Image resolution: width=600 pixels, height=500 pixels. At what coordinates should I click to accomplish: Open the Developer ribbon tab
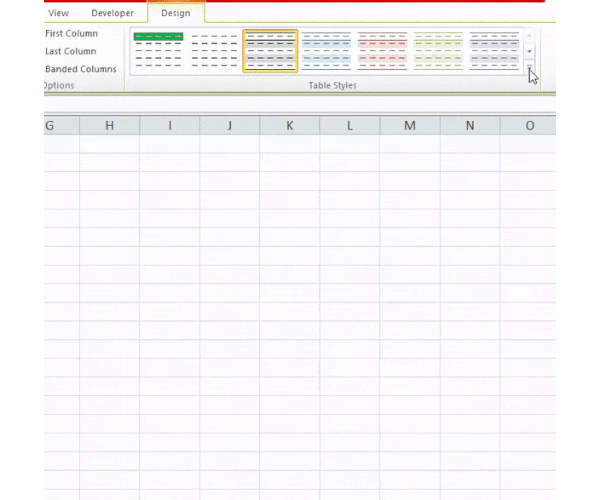pos(112,13)
